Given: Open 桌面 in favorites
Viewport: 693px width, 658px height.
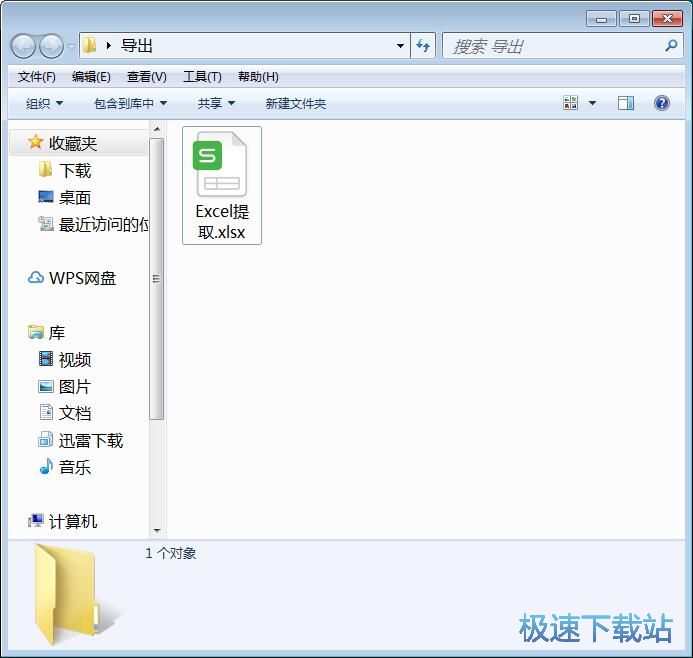Looking at the screenshot, I should pyautogui.click(x=75, y=198).
